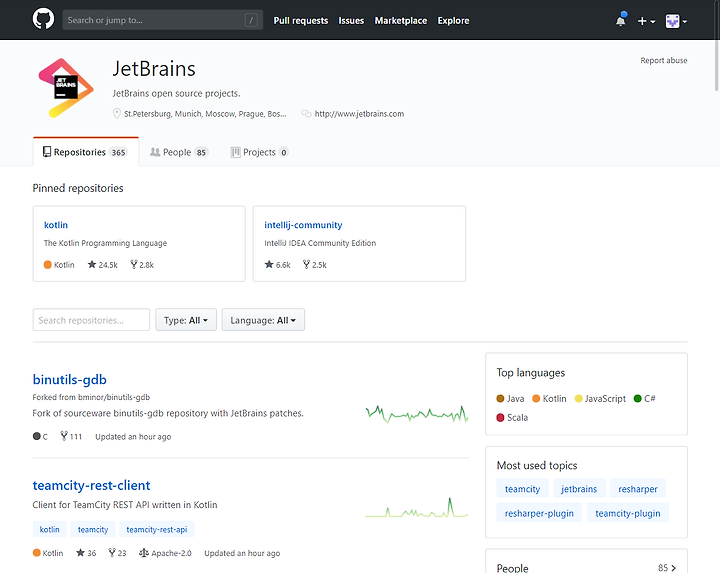
Task: Click the Report abuse link
Action: [x=664, y=60]
